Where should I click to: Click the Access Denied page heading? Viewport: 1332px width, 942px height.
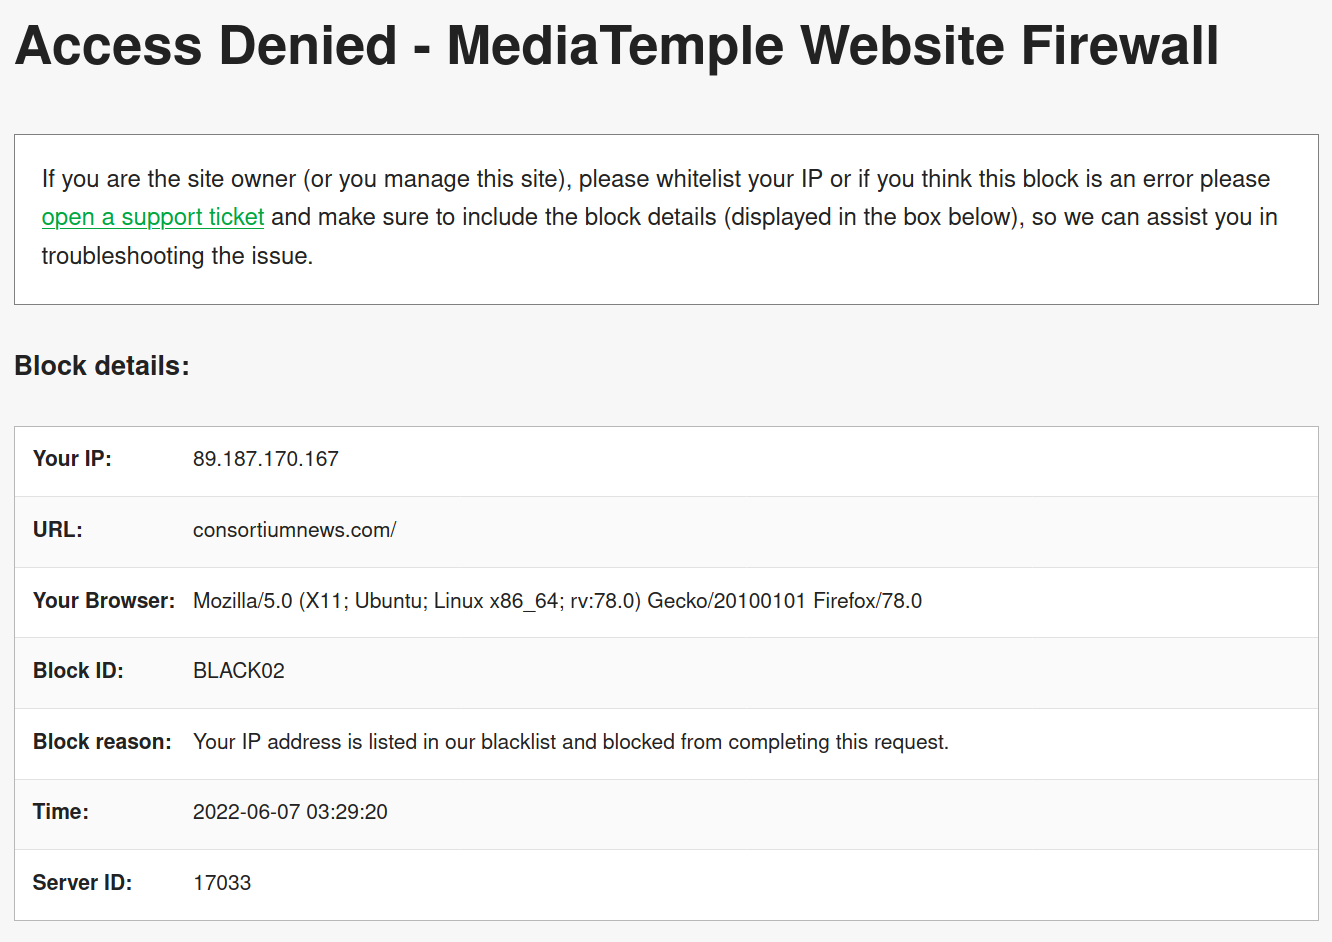(616, 46)
